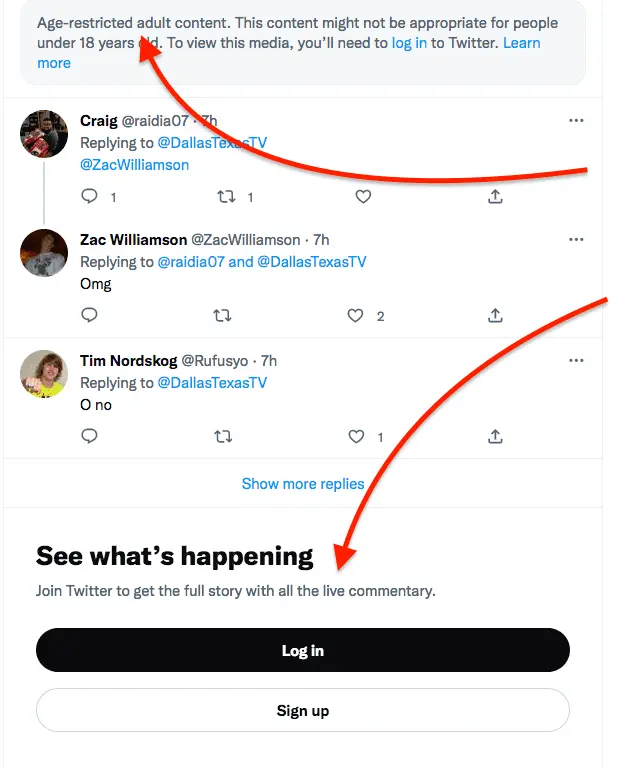Screen dimensions: 635x768
Task: Click the black Log in button
Action: [303, 651]
